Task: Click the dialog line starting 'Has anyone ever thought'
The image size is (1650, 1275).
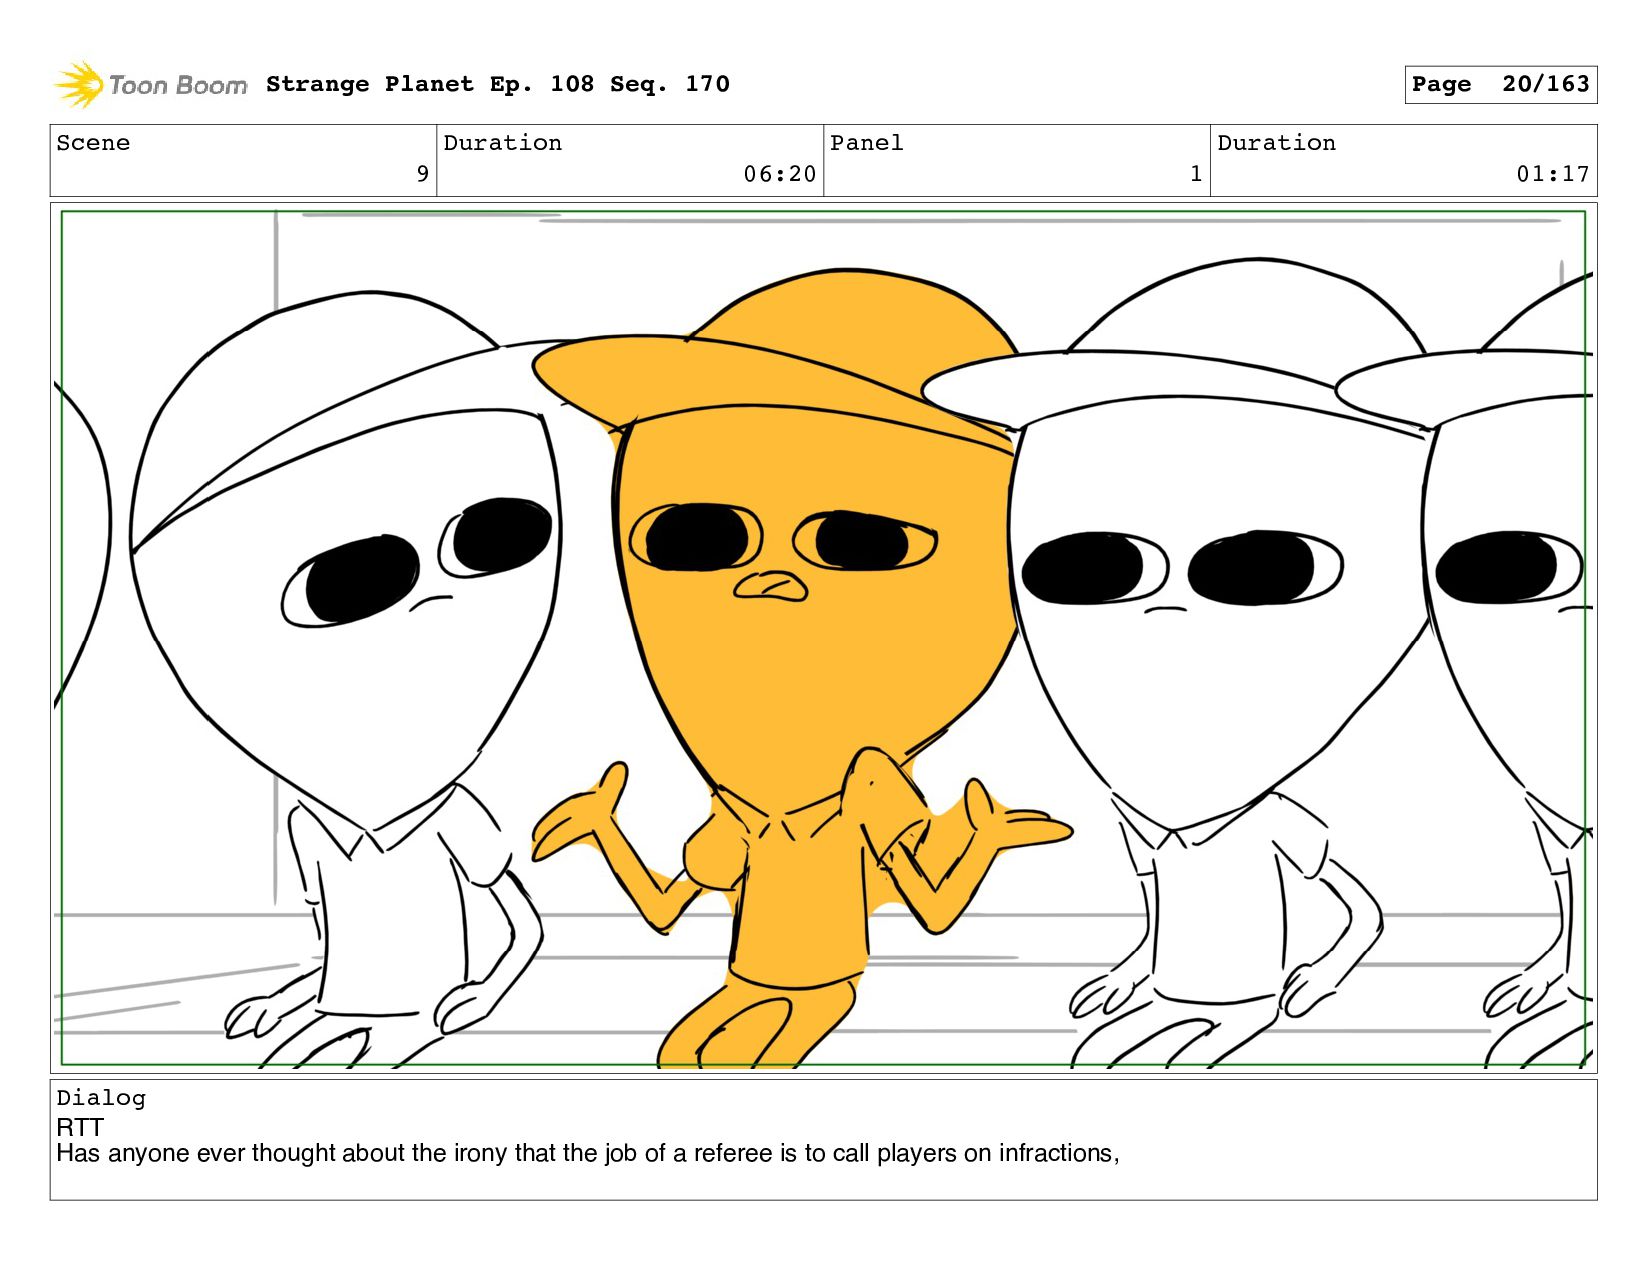Action: tap(588, 1153)
